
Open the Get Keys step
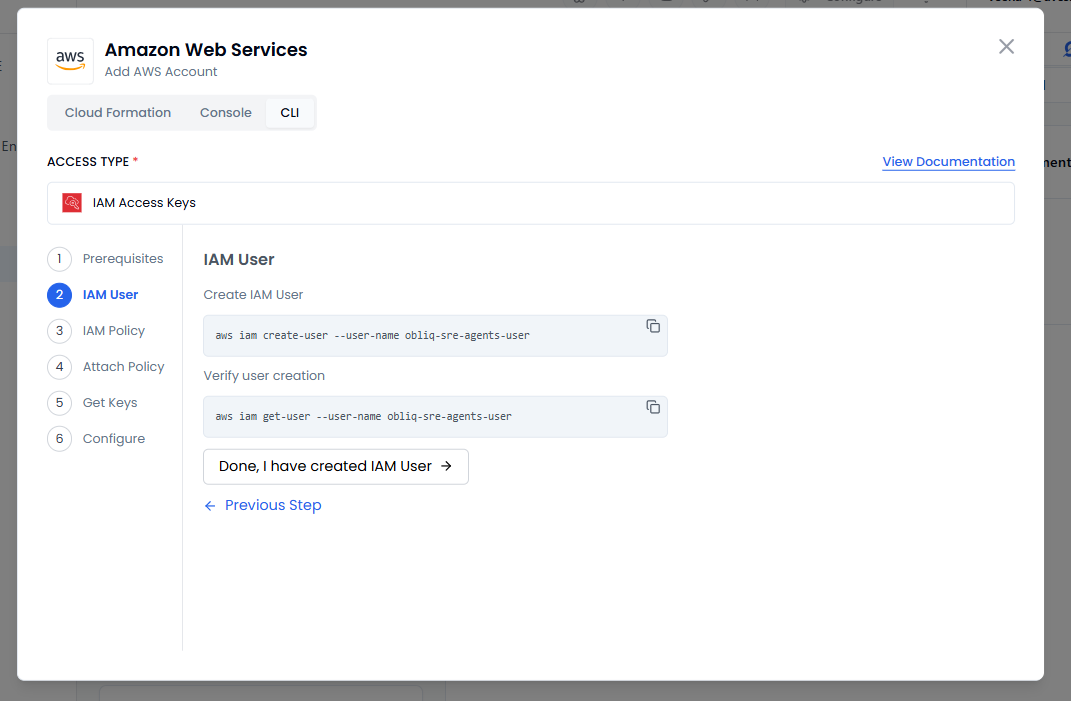pyautogui.click(x=110, y=403)
